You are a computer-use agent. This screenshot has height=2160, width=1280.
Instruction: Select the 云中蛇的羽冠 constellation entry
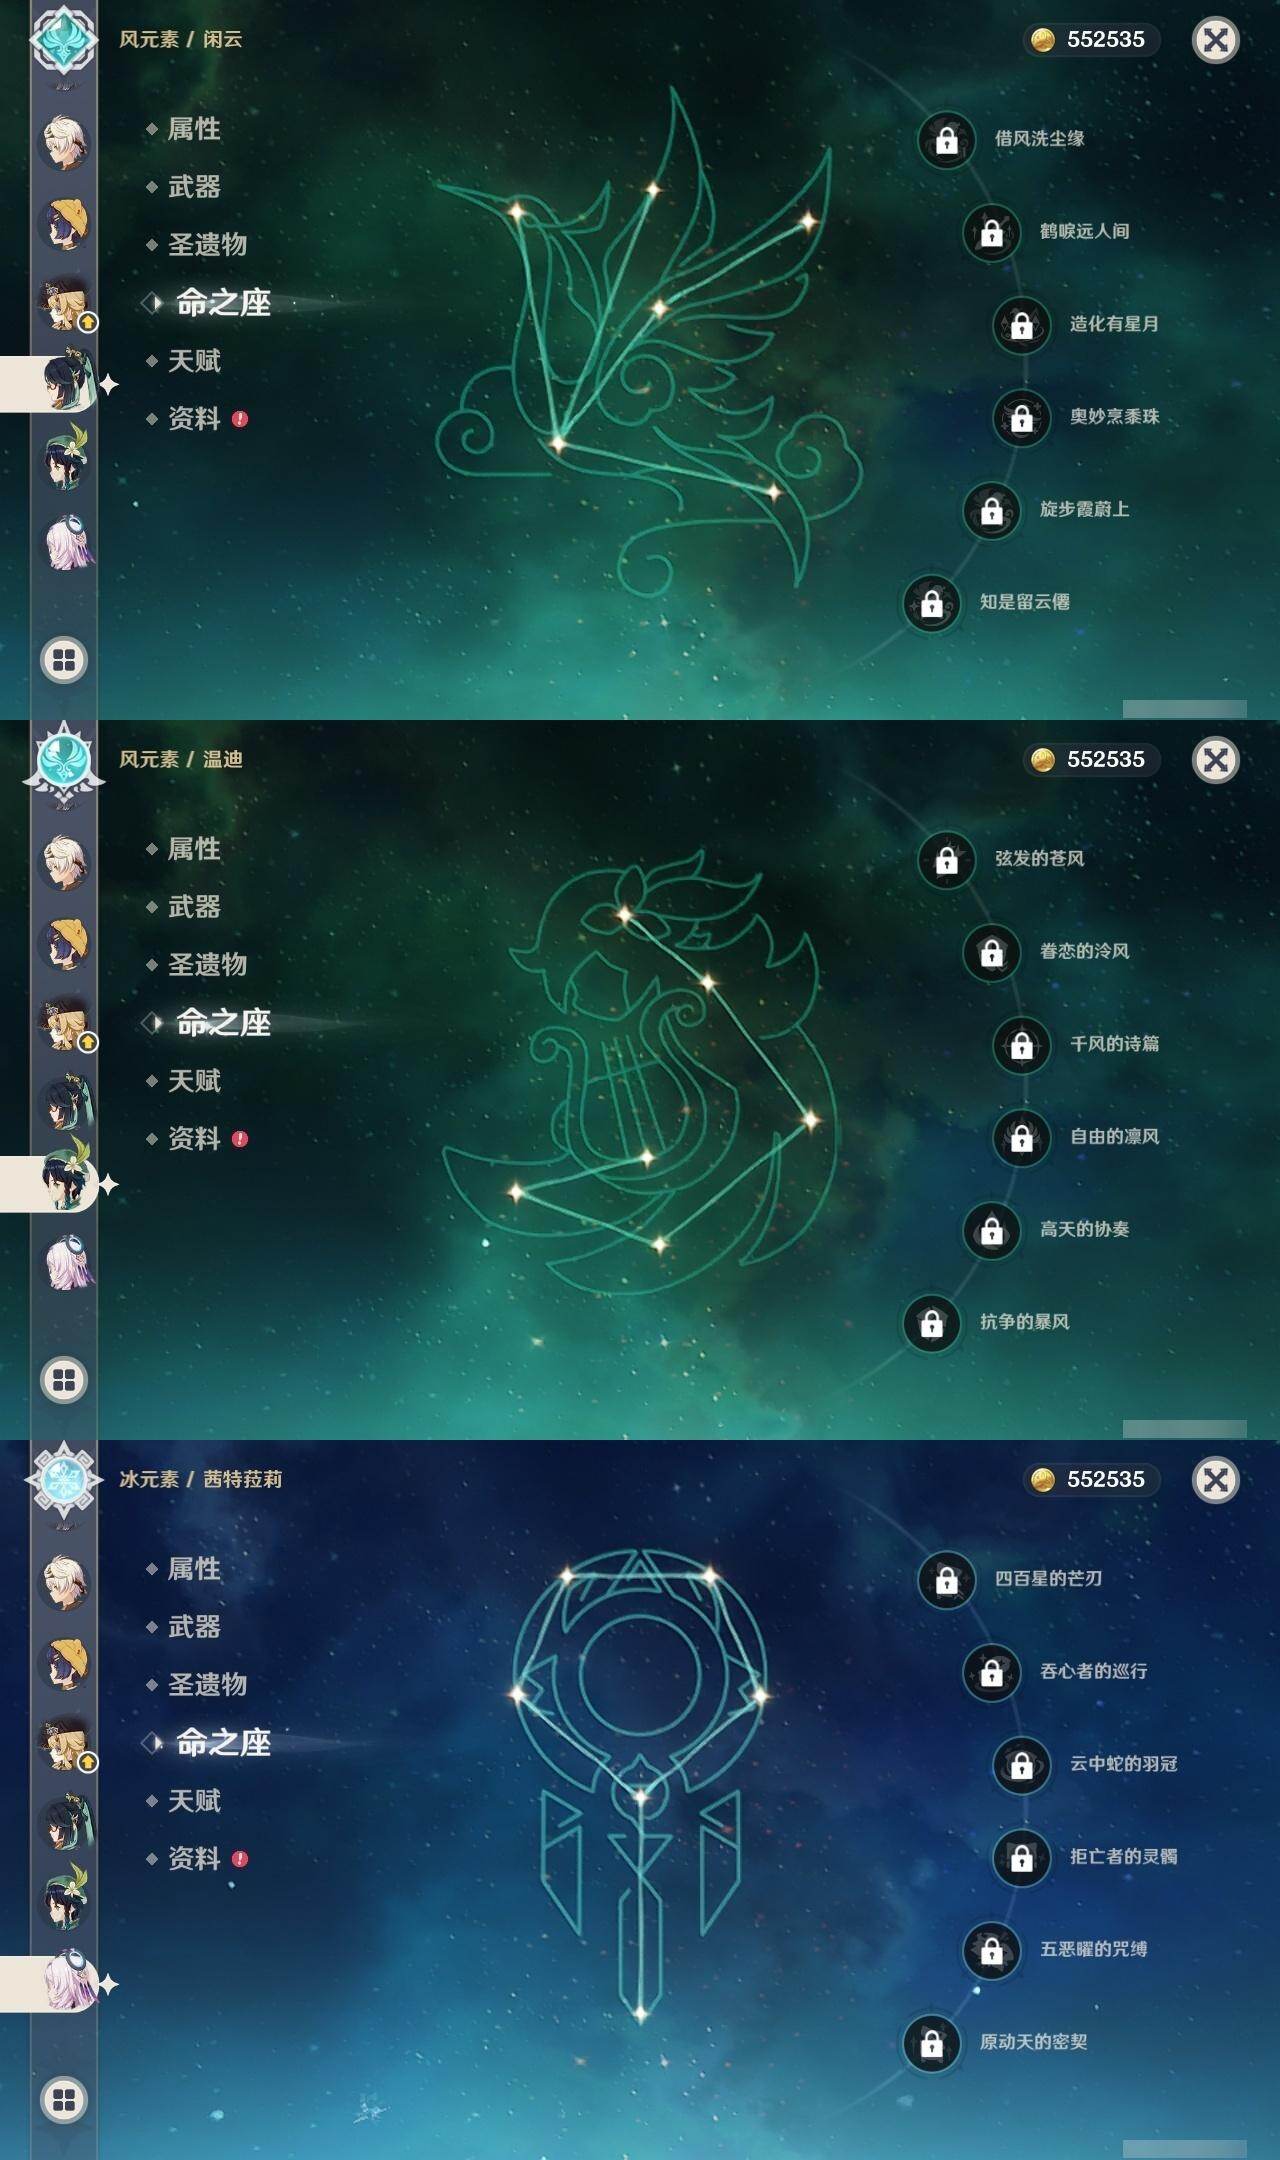point(1086,1764)
